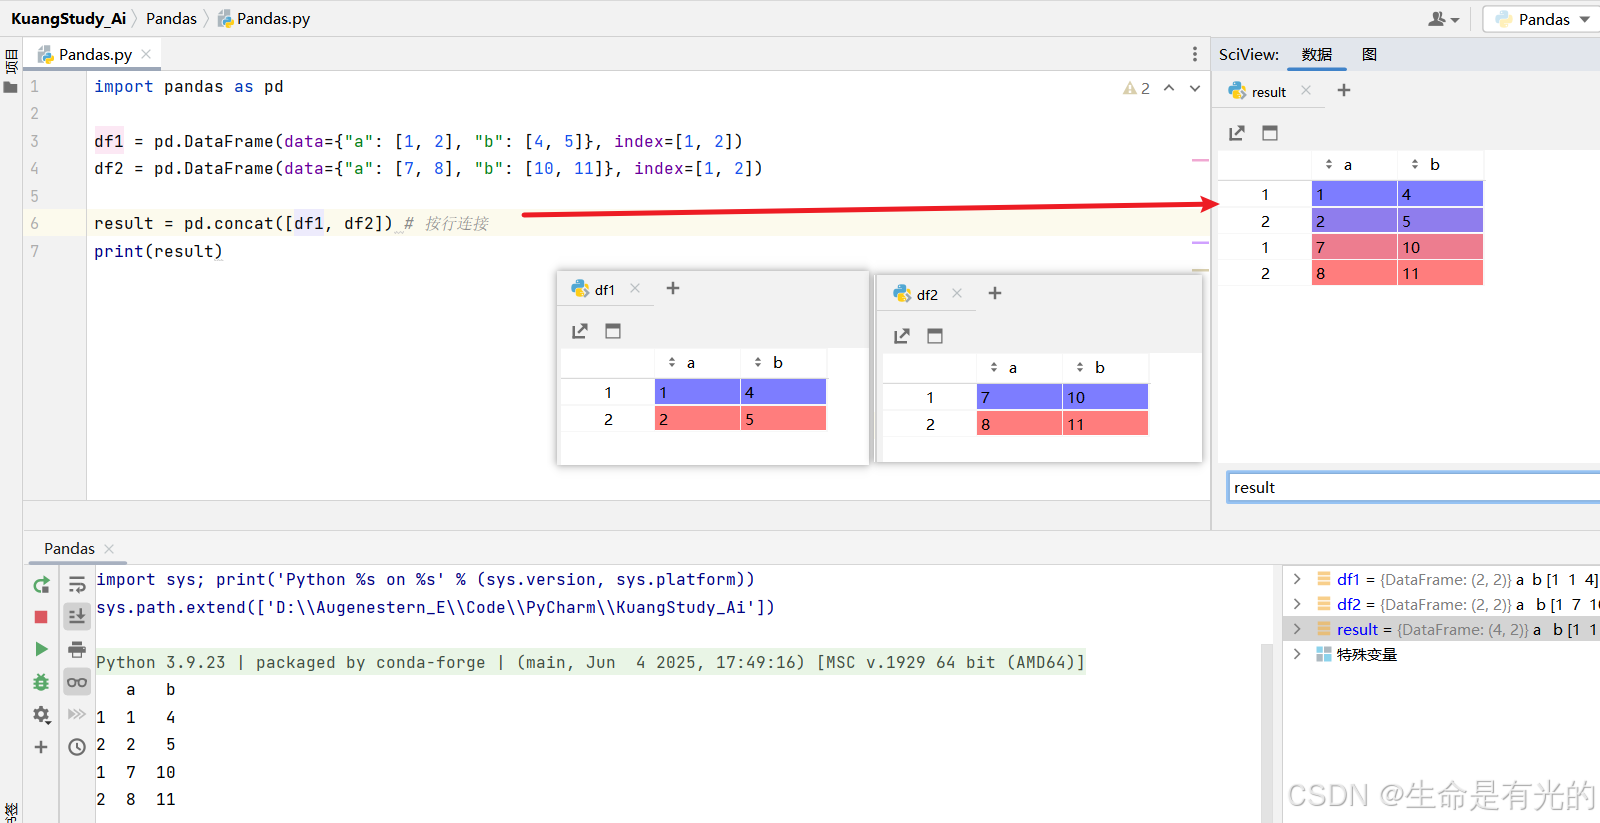This screenshot has width=1600, height=823.
Task: Click the result variable name in variables pane
Action: (1357, 629)
